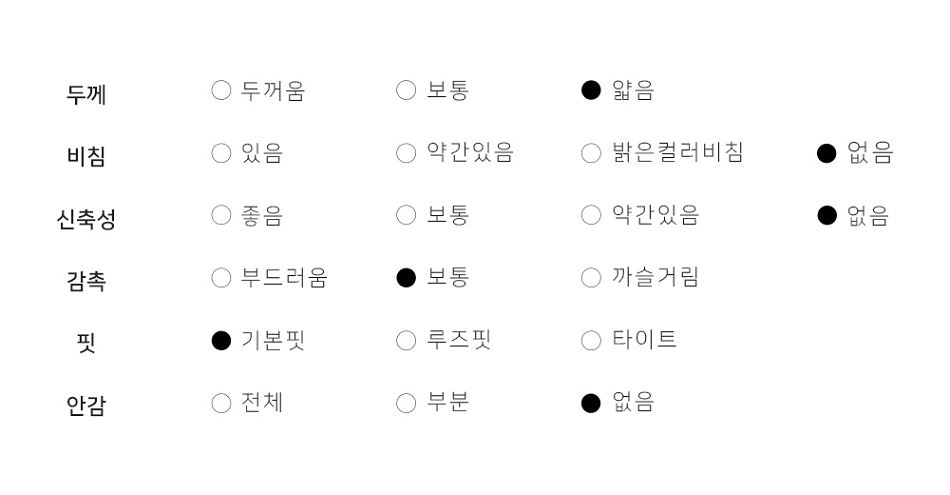Choose 보통 in the 두께 row
The width and height of the screenshot is (950, 495).
coord(406,90)
